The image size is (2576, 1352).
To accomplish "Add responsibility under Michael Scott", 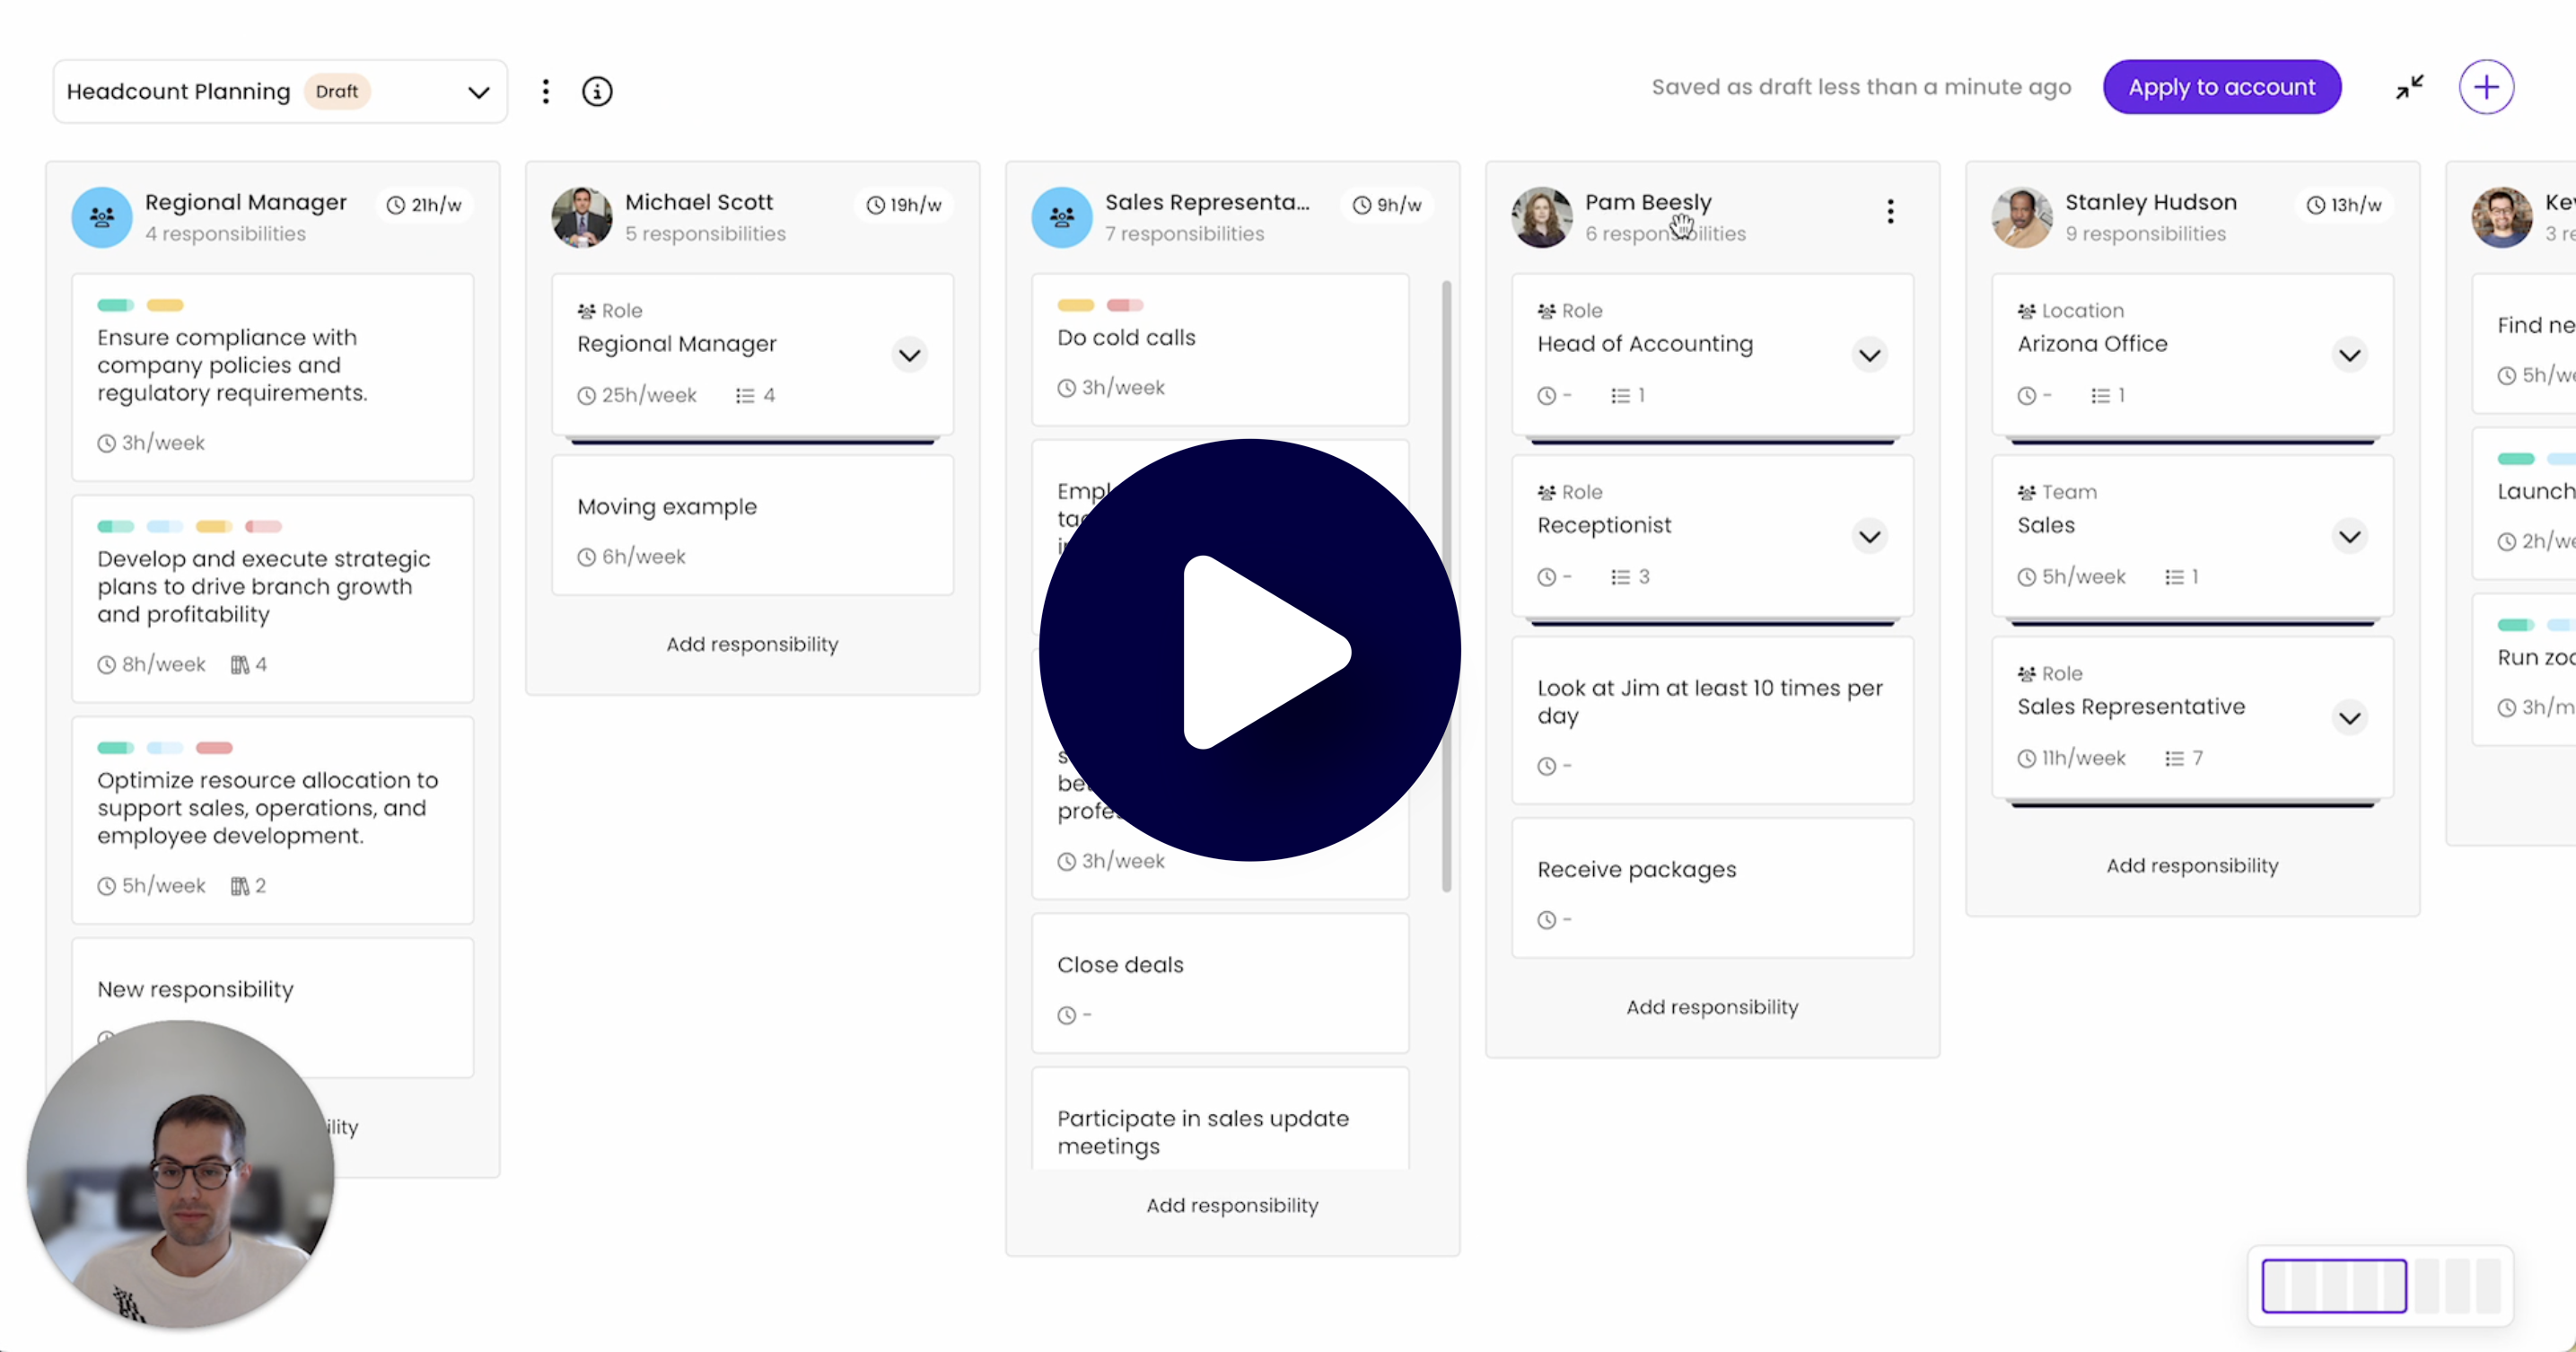I will pos(753,644).
